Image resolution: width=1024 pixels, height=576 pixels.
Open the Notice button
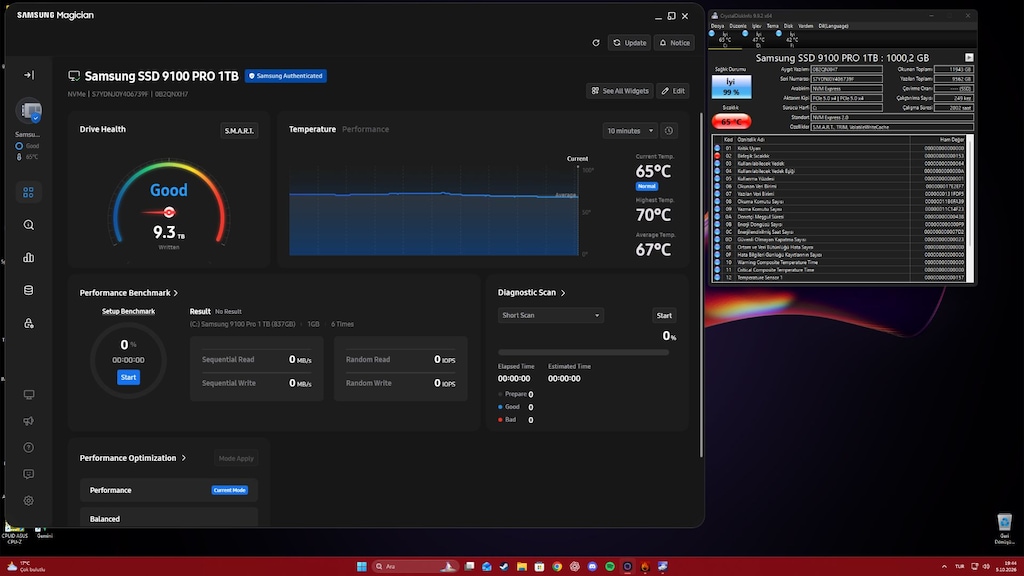click(x=675, y=43)
